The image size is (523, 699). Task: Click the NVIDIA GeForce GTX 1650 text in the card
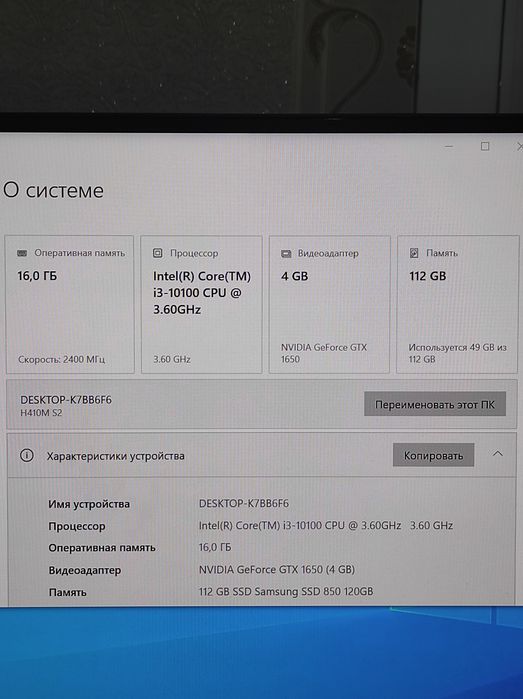tap(324, 353)
